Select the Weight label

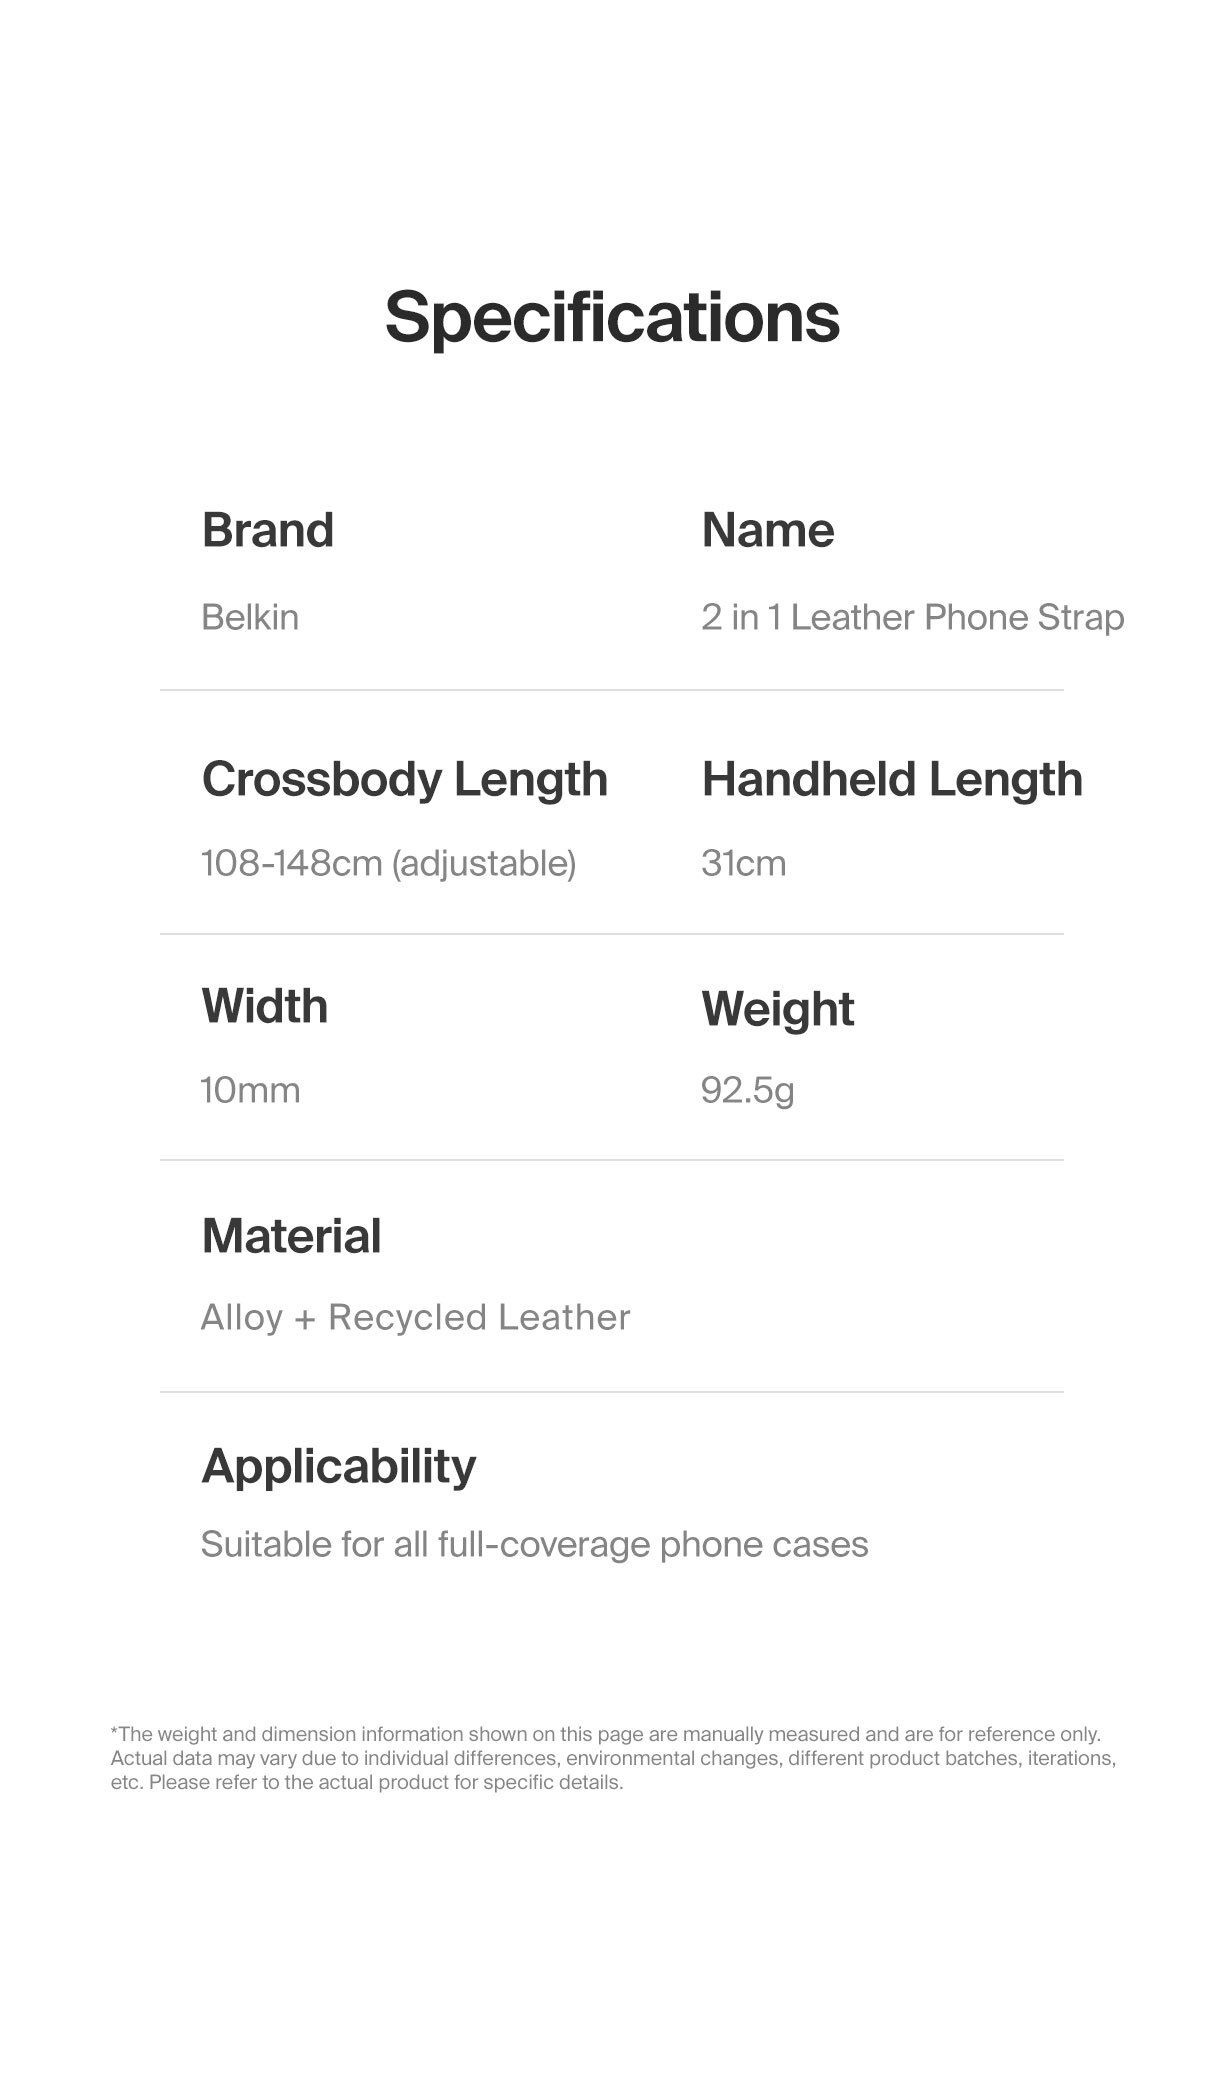point(777,1009)
